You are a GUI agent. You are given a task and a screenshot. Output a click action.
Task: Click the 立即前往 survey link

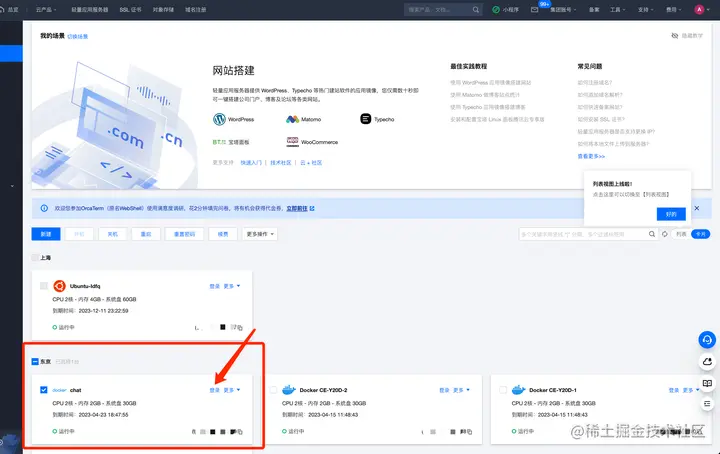tap(300, 208)
